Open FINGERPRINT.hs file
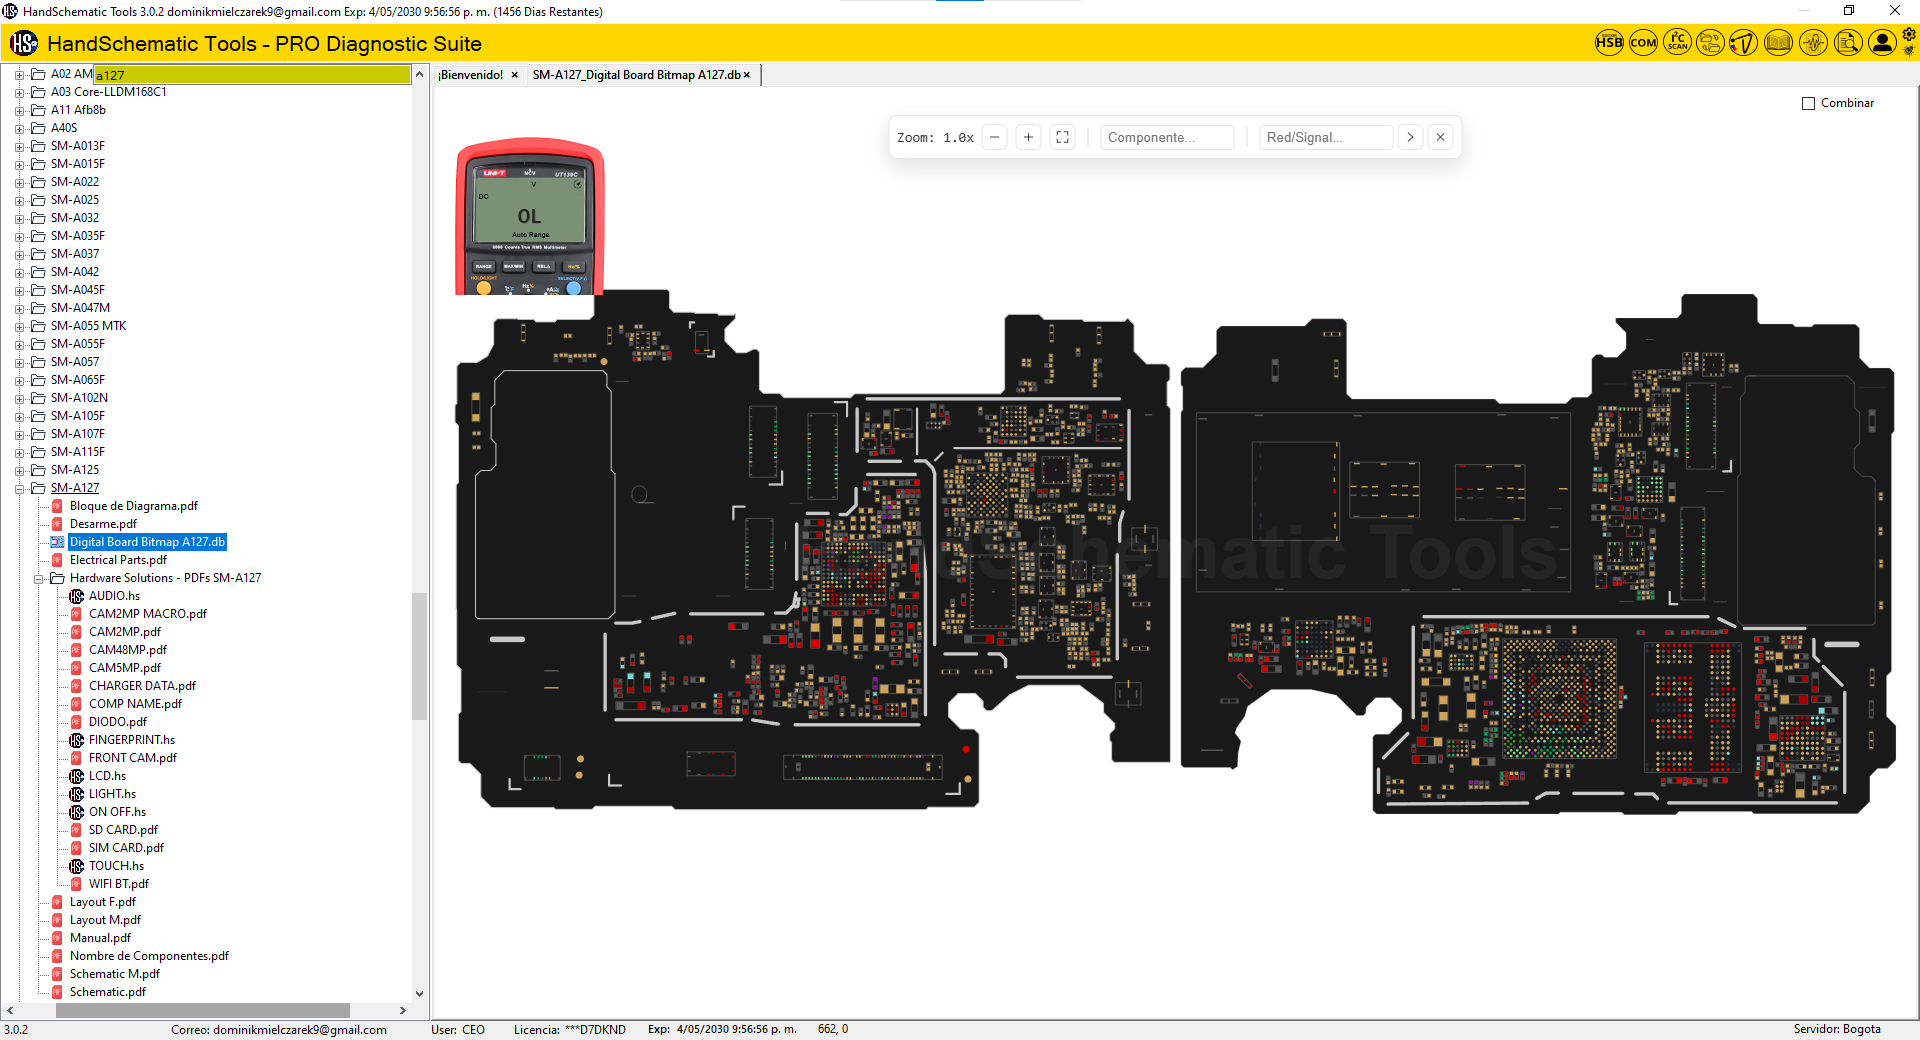 pyautogui.click(x=132, y=740)
